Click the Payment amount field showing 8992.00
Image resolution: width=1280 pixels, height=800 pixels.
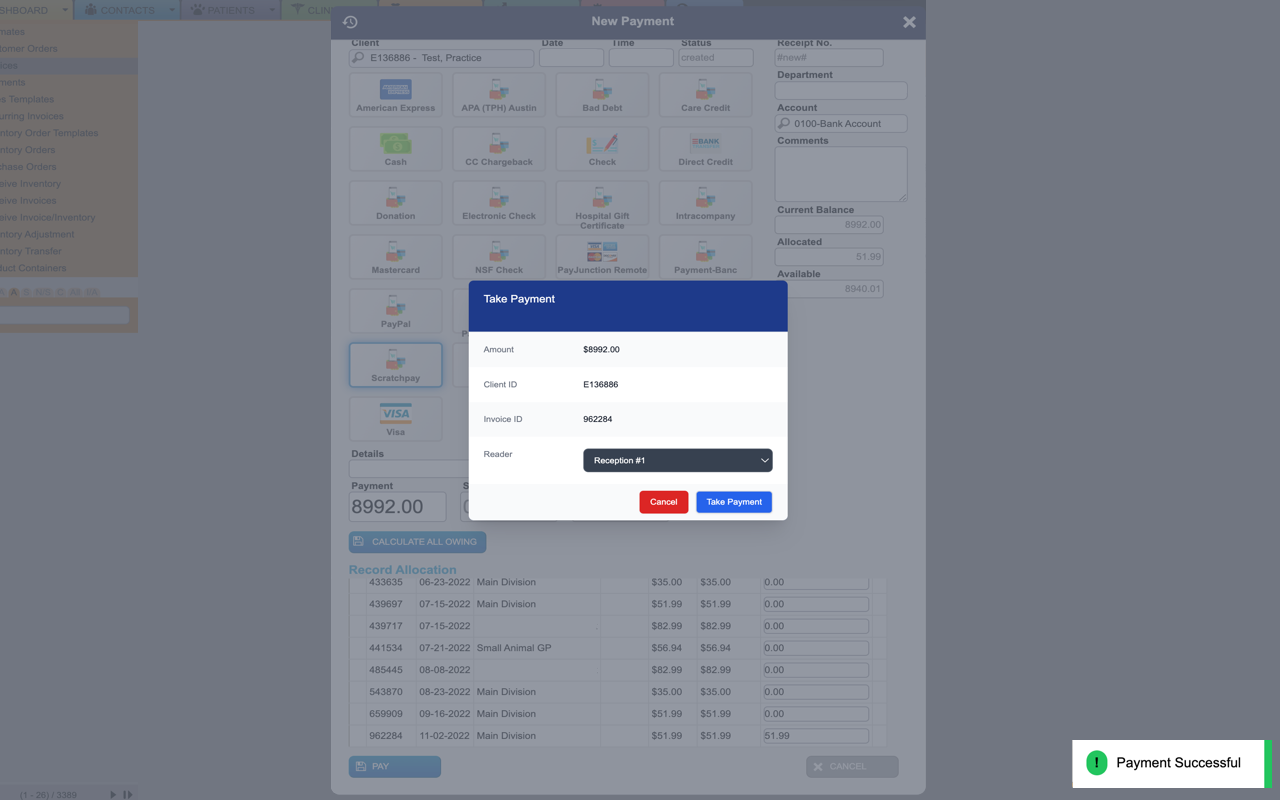tap(398, 507)
